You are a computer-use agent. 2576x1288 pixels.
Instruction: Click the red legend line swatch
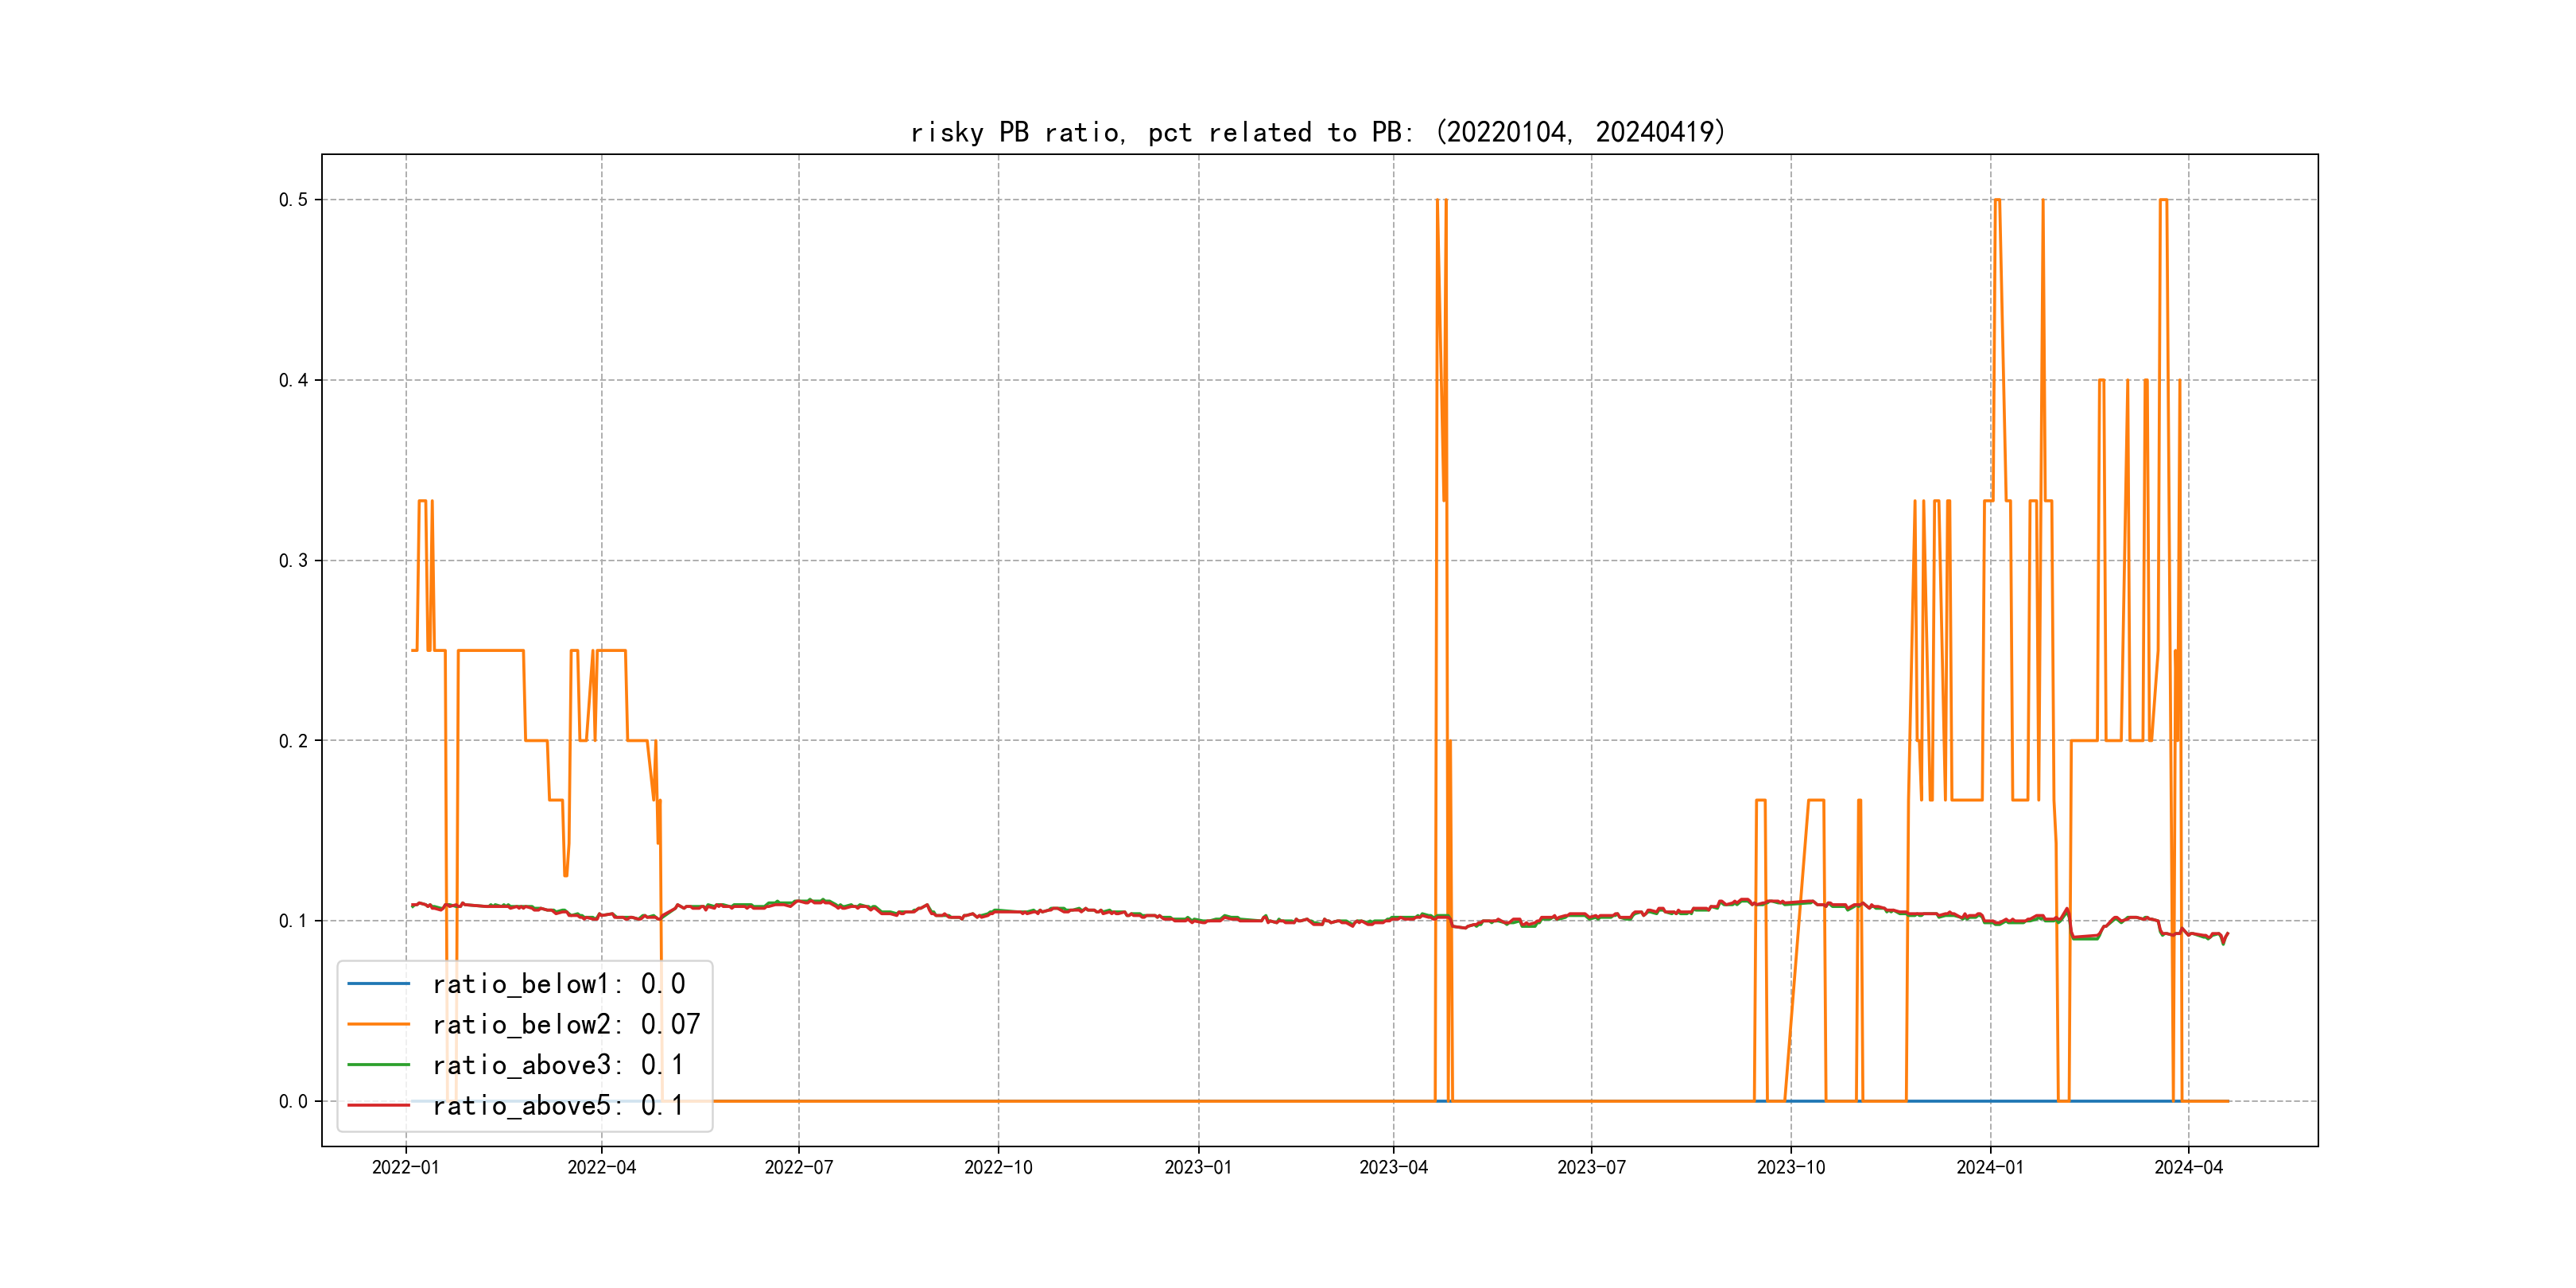[x=378, y=1106]
